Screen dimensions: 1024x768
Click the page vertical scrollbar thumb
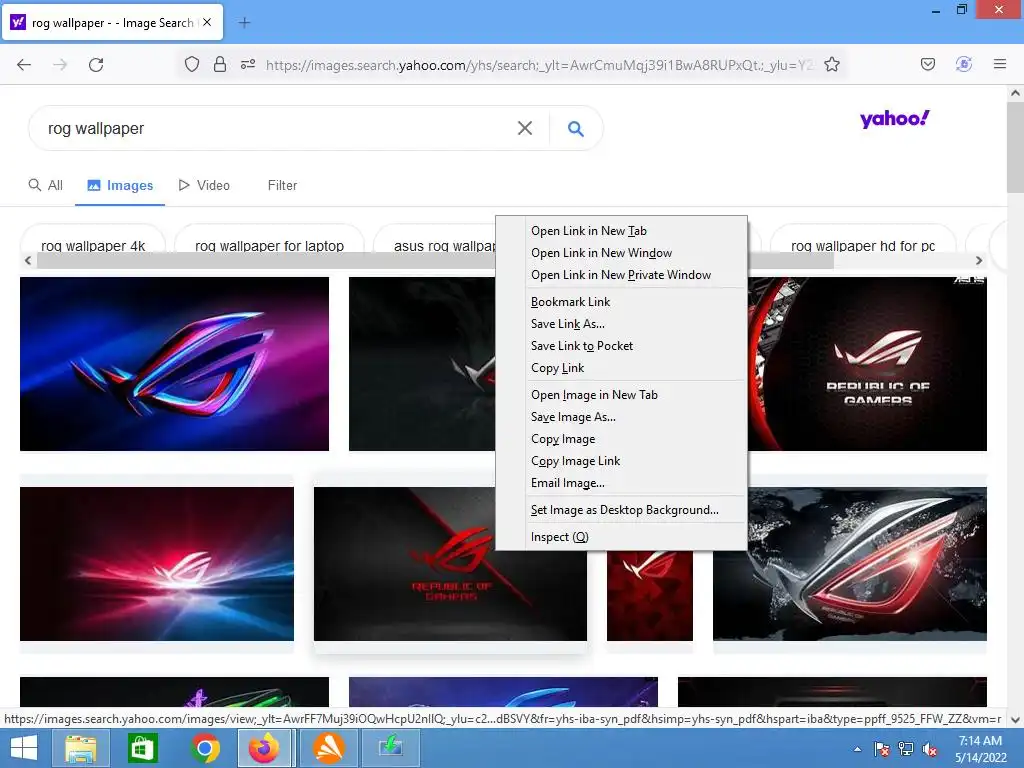click(1015, 147)
